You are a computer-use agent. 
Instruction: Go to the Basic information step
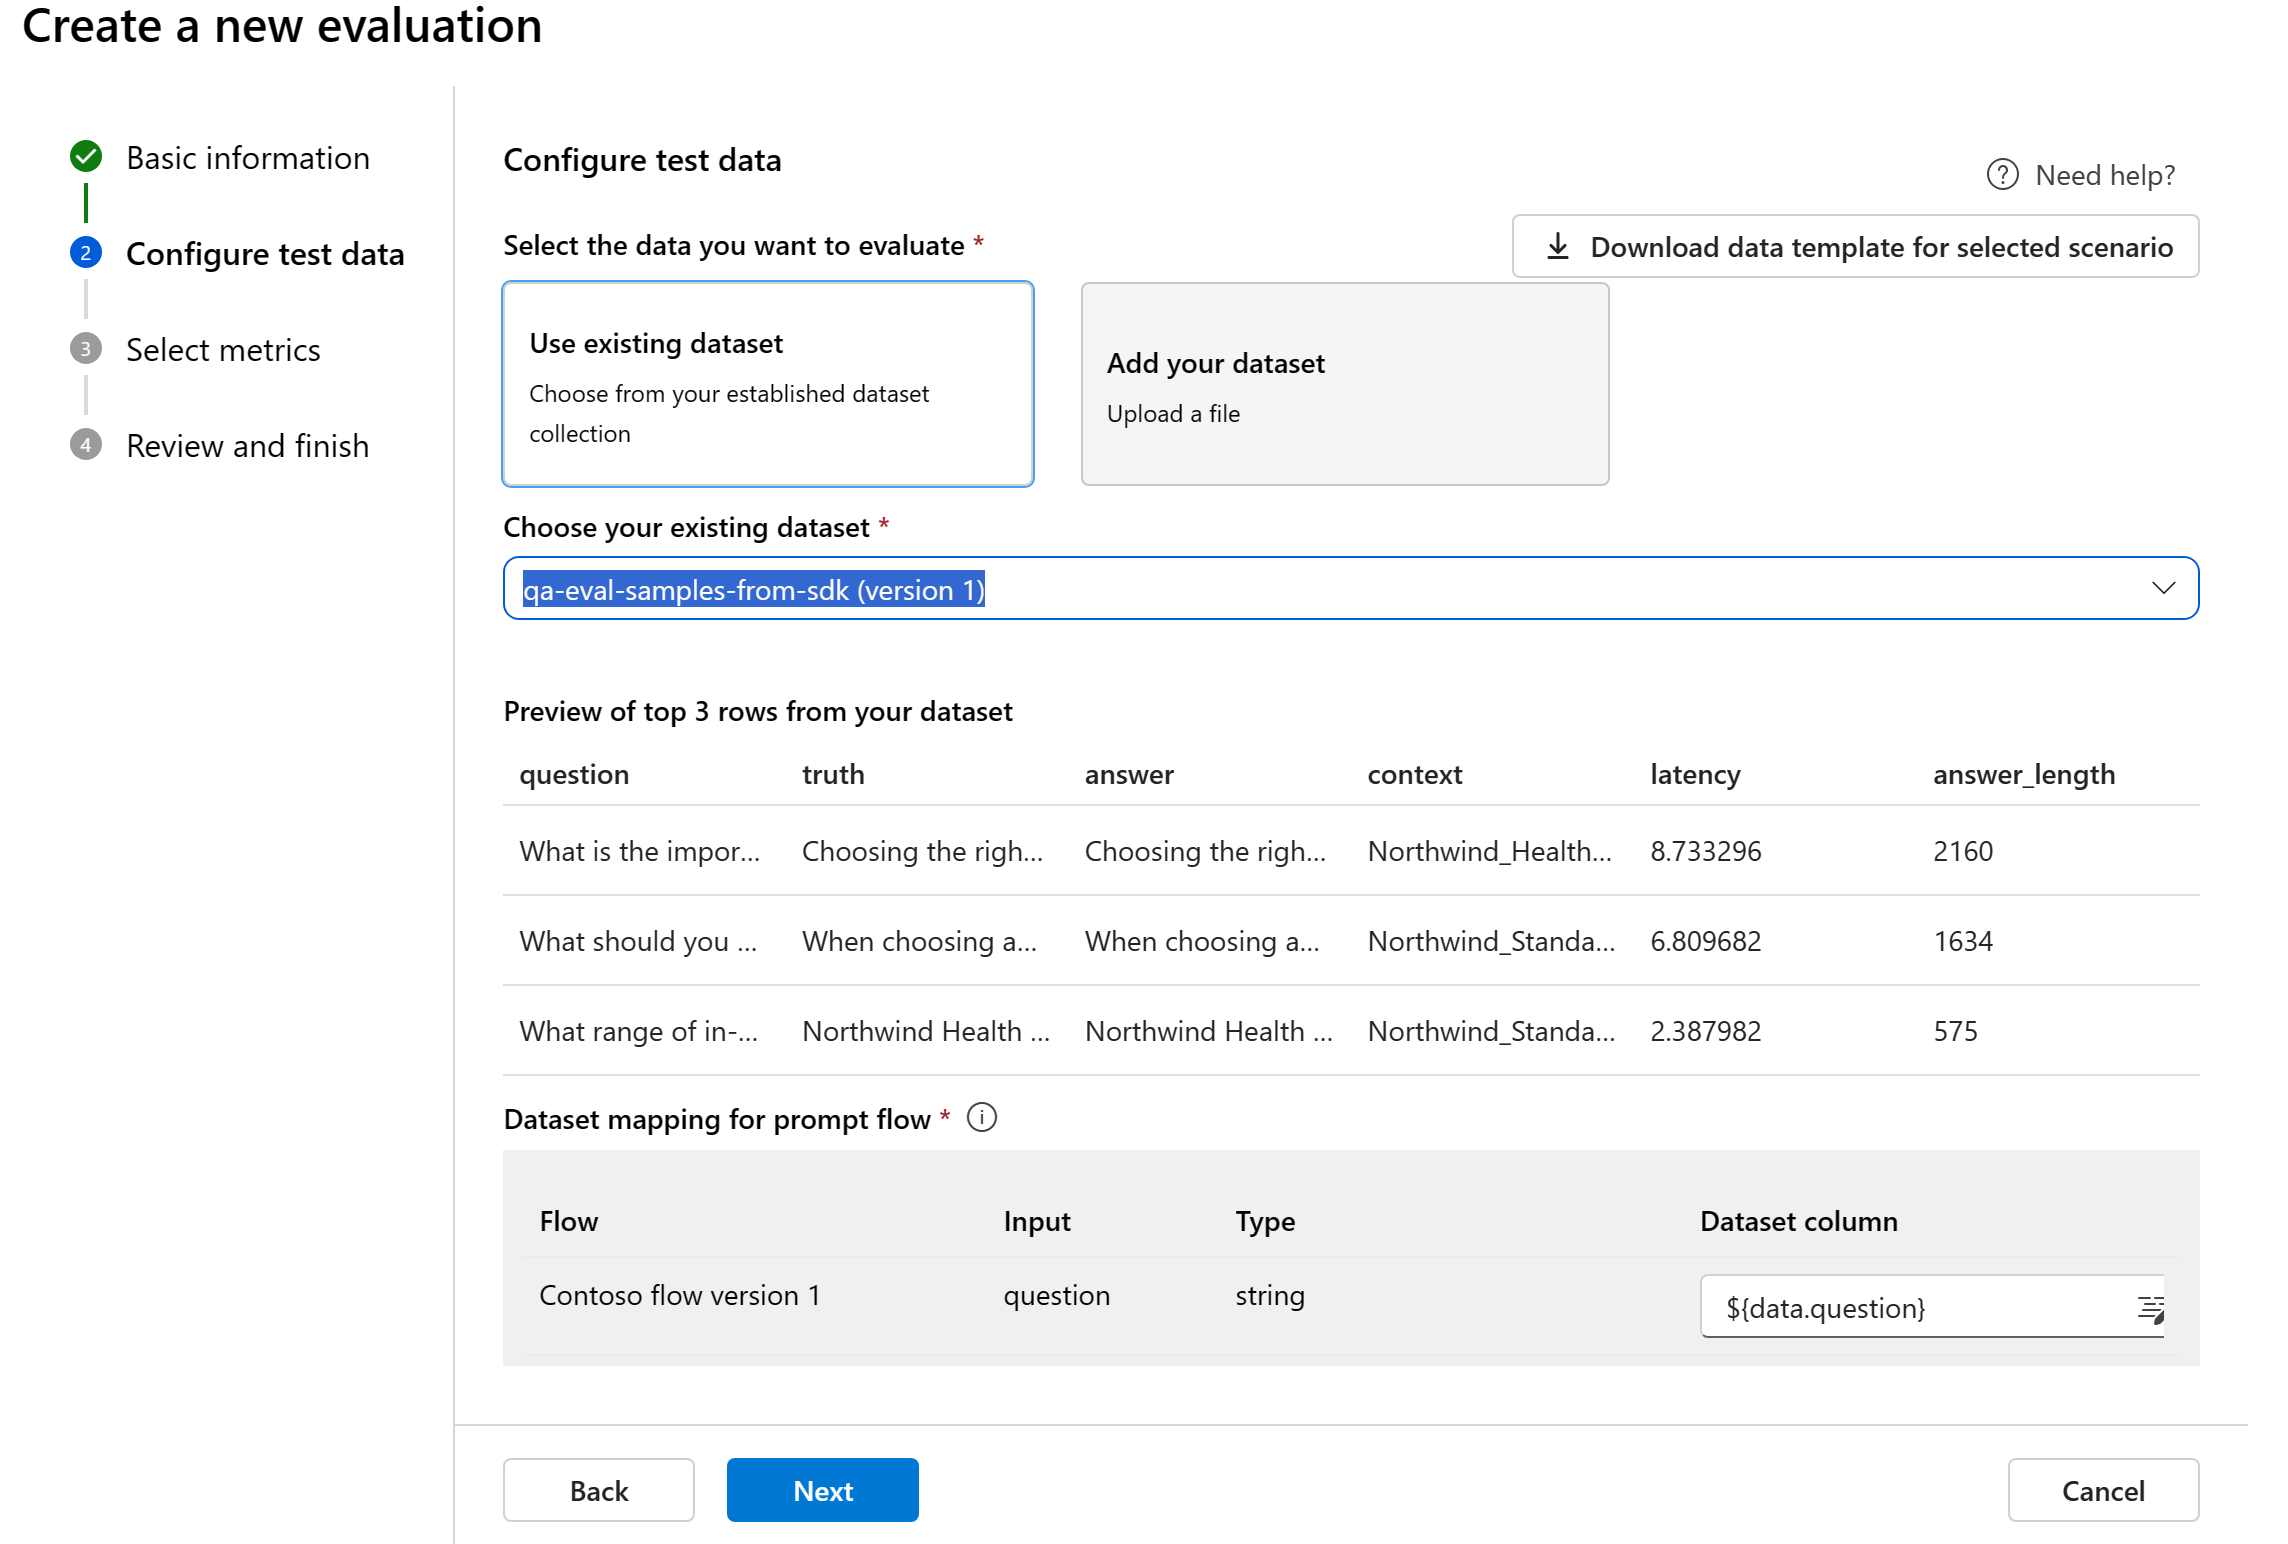pyautogui.click(x=247, y=158)
